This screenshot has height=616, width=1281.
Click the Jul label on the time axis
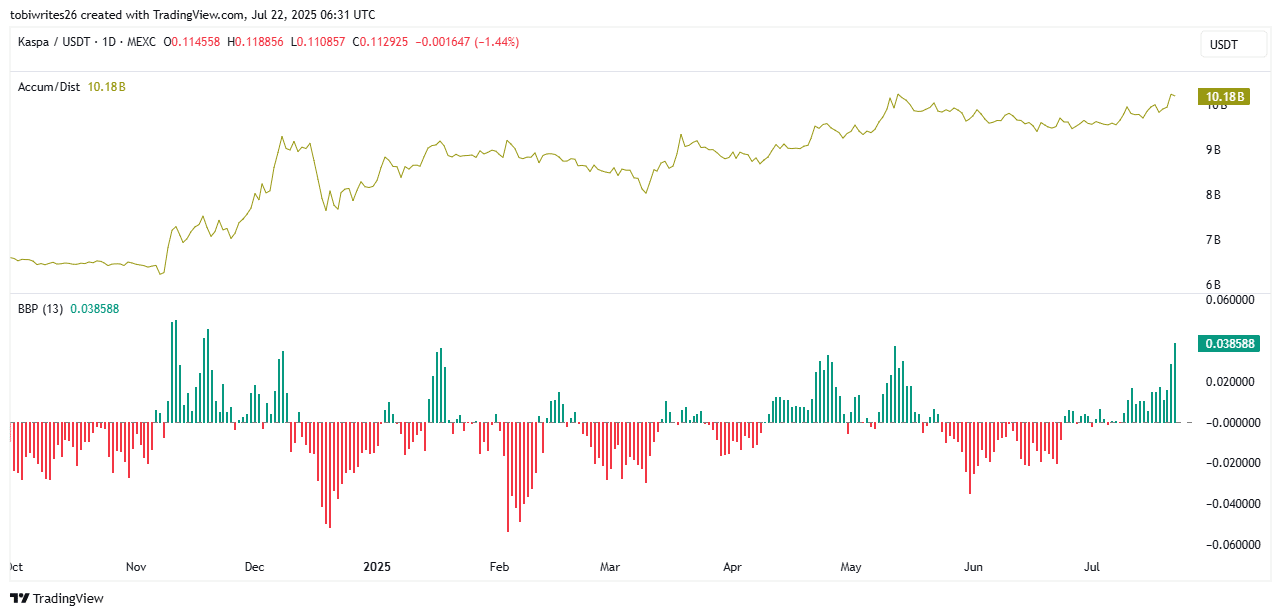(x=1092, y=567)
